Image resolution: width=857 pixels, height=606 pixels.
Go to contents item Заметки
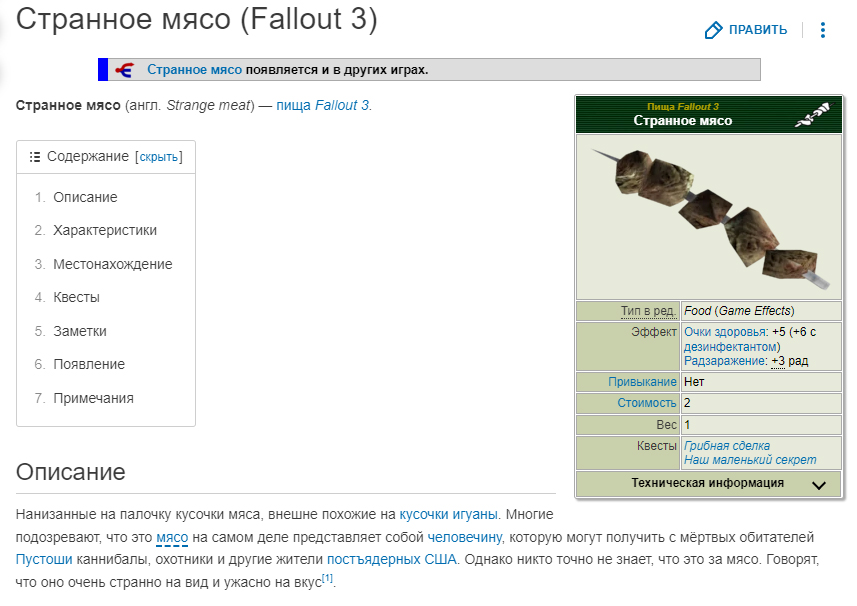80,332
